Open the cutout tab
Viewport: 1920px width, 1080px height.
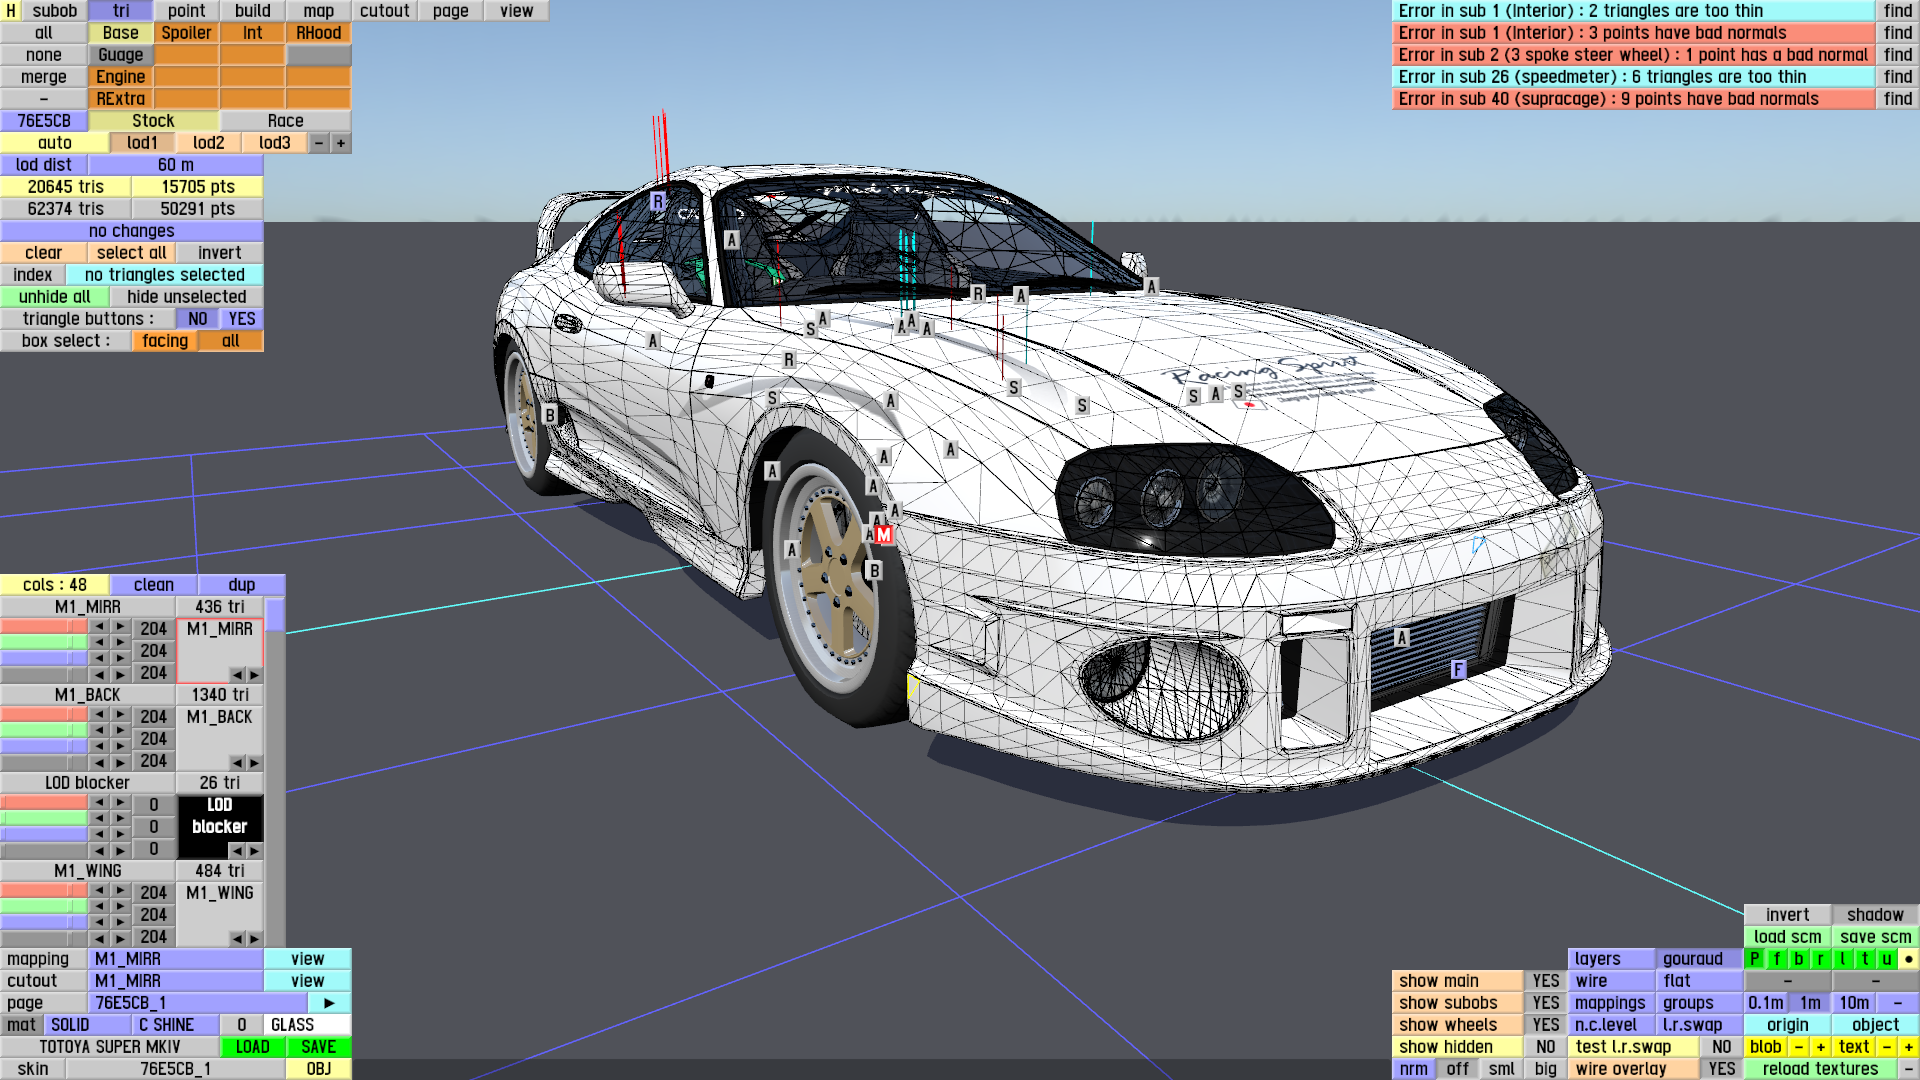(x=384, y=11)
